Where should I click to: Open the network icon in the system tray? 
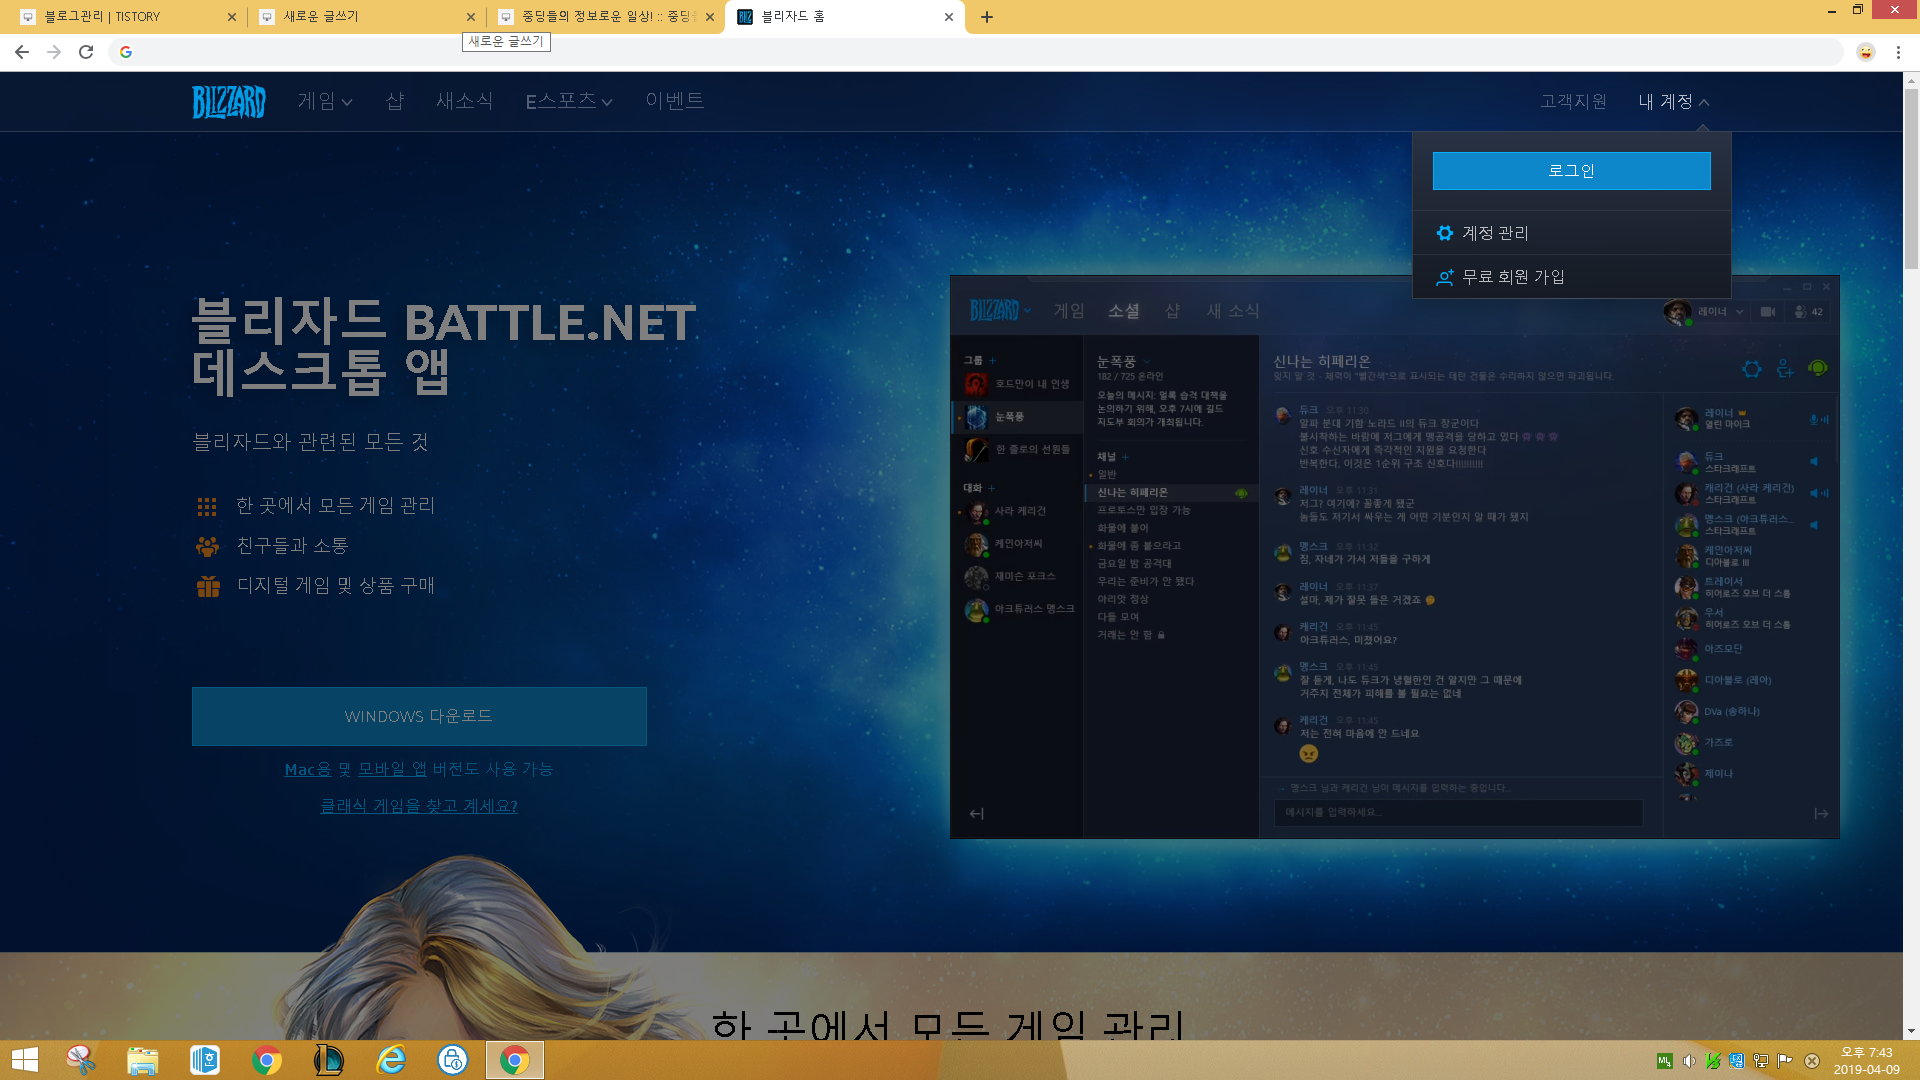pos(1761,1061)
